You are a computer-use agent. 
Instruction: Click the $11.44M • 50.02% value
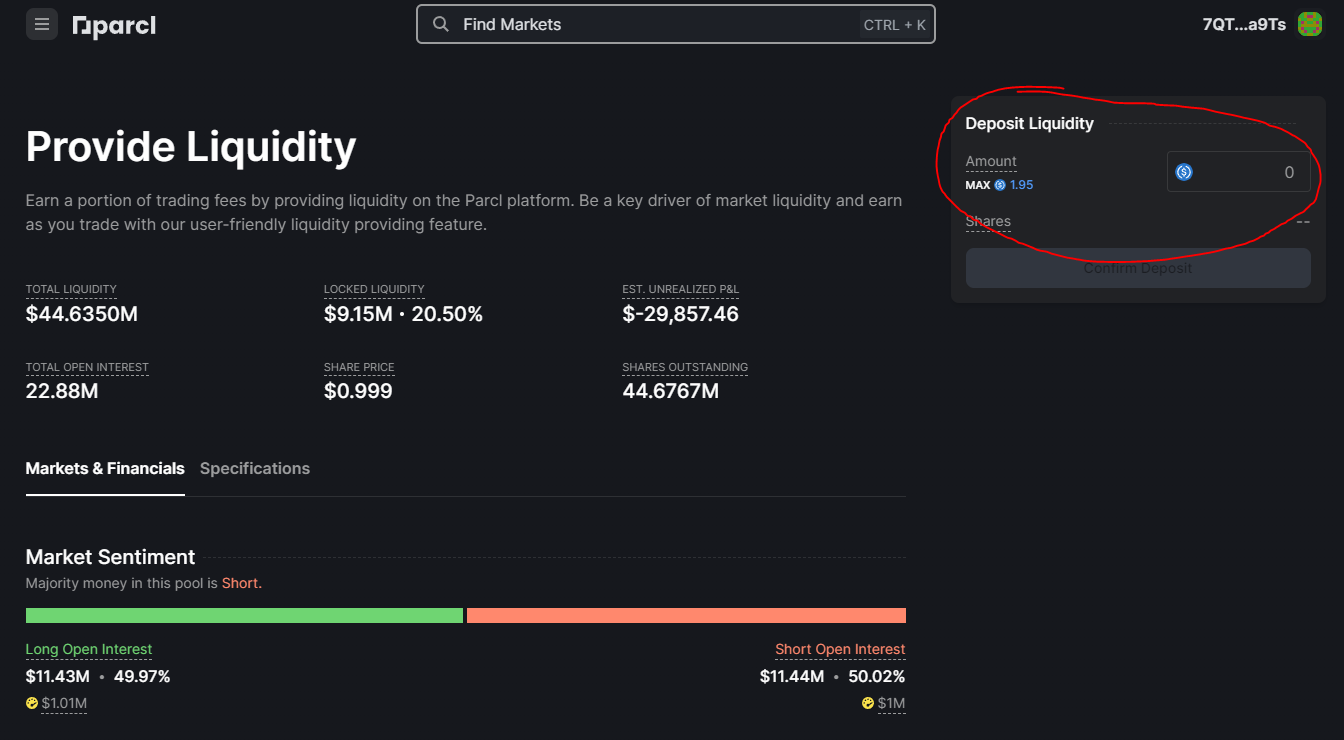tap(833, 676)
